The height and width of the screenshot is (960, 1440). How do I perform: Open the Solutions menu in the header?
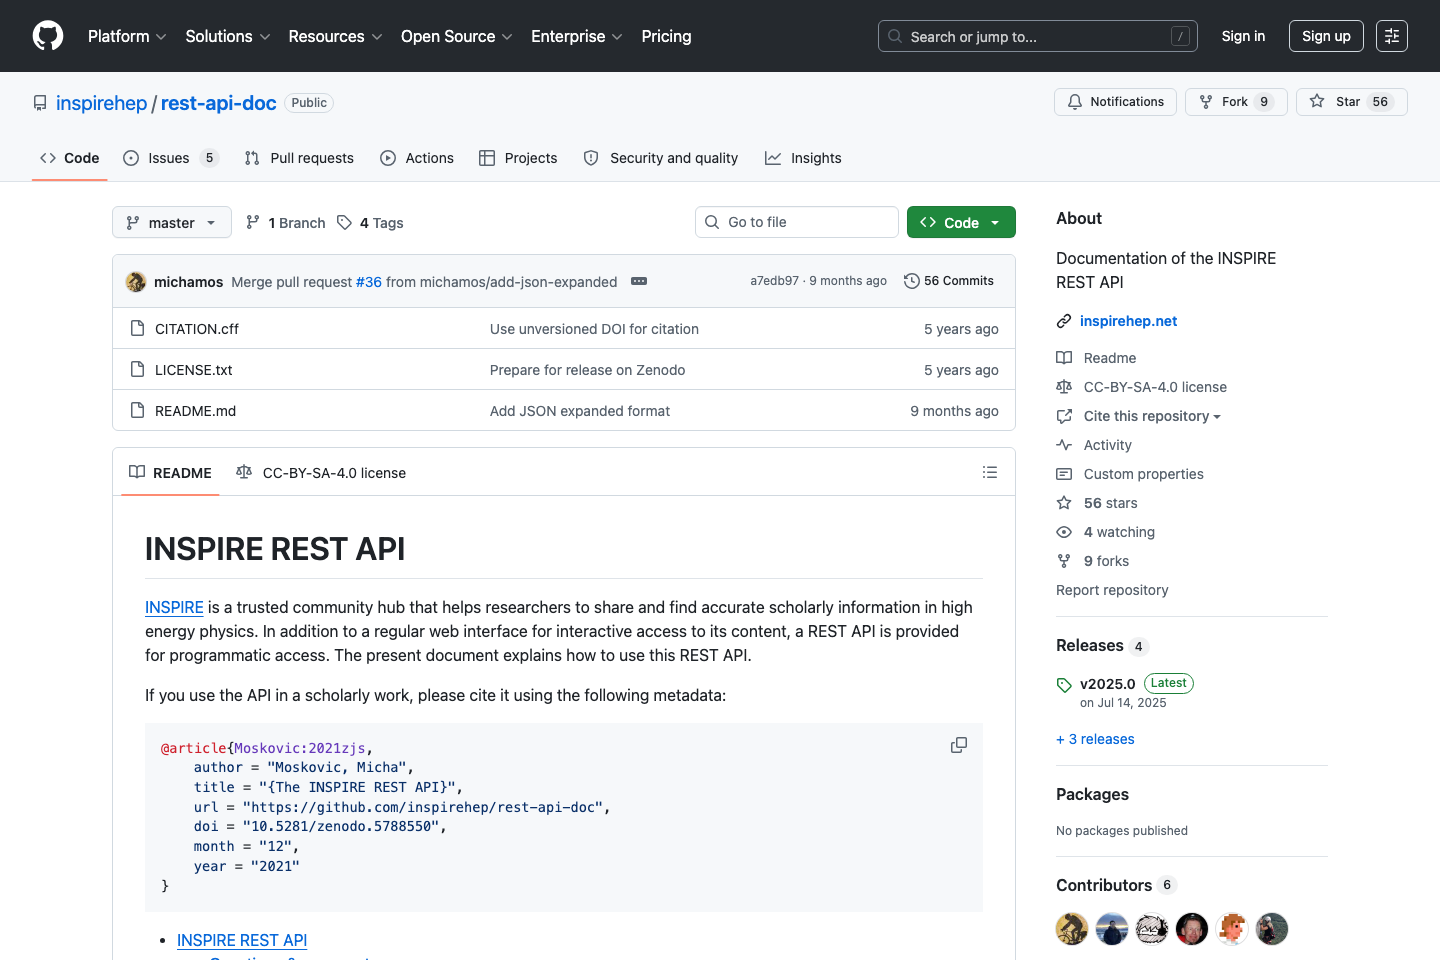227,36
